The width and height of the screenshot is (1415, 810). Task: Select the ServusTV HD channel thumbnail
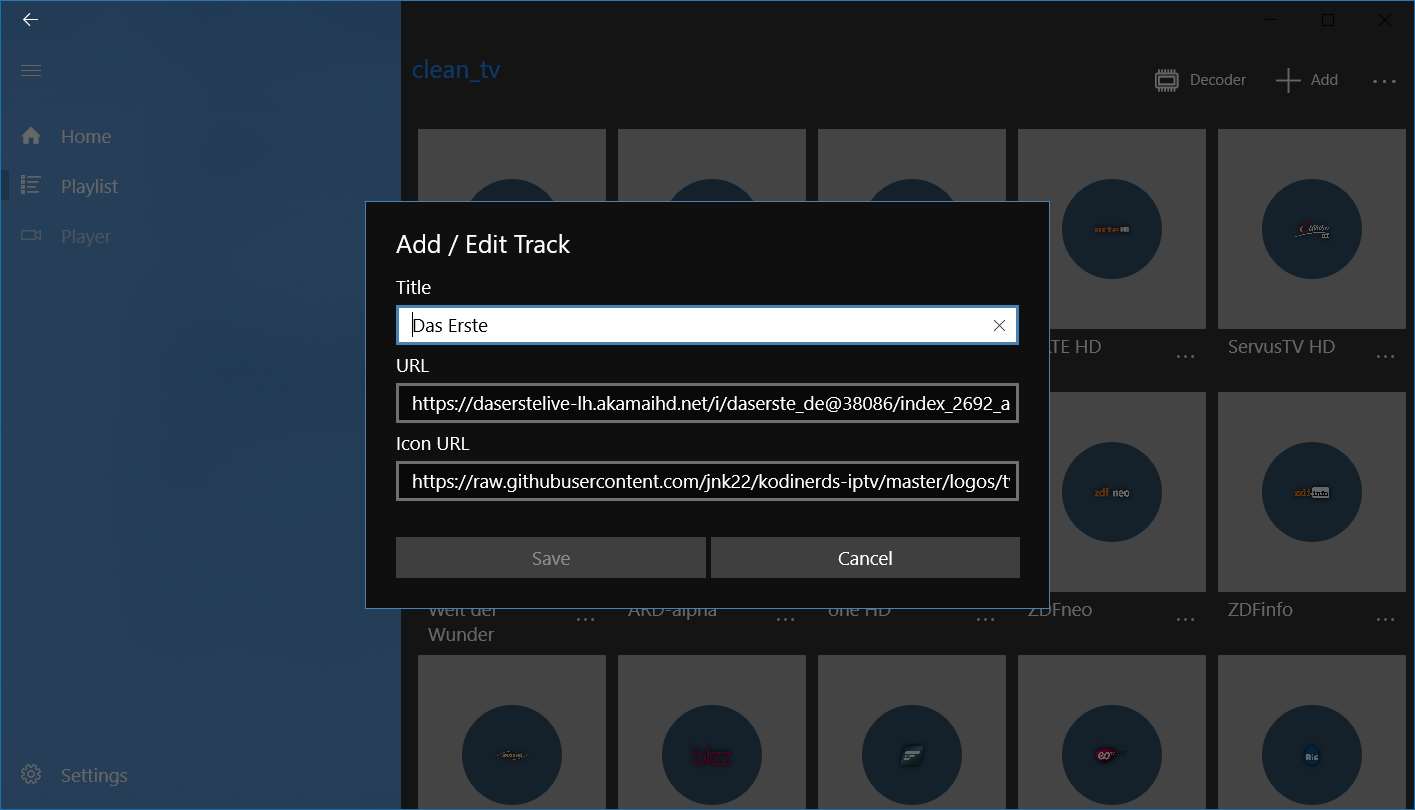(x=1311, y=229)
